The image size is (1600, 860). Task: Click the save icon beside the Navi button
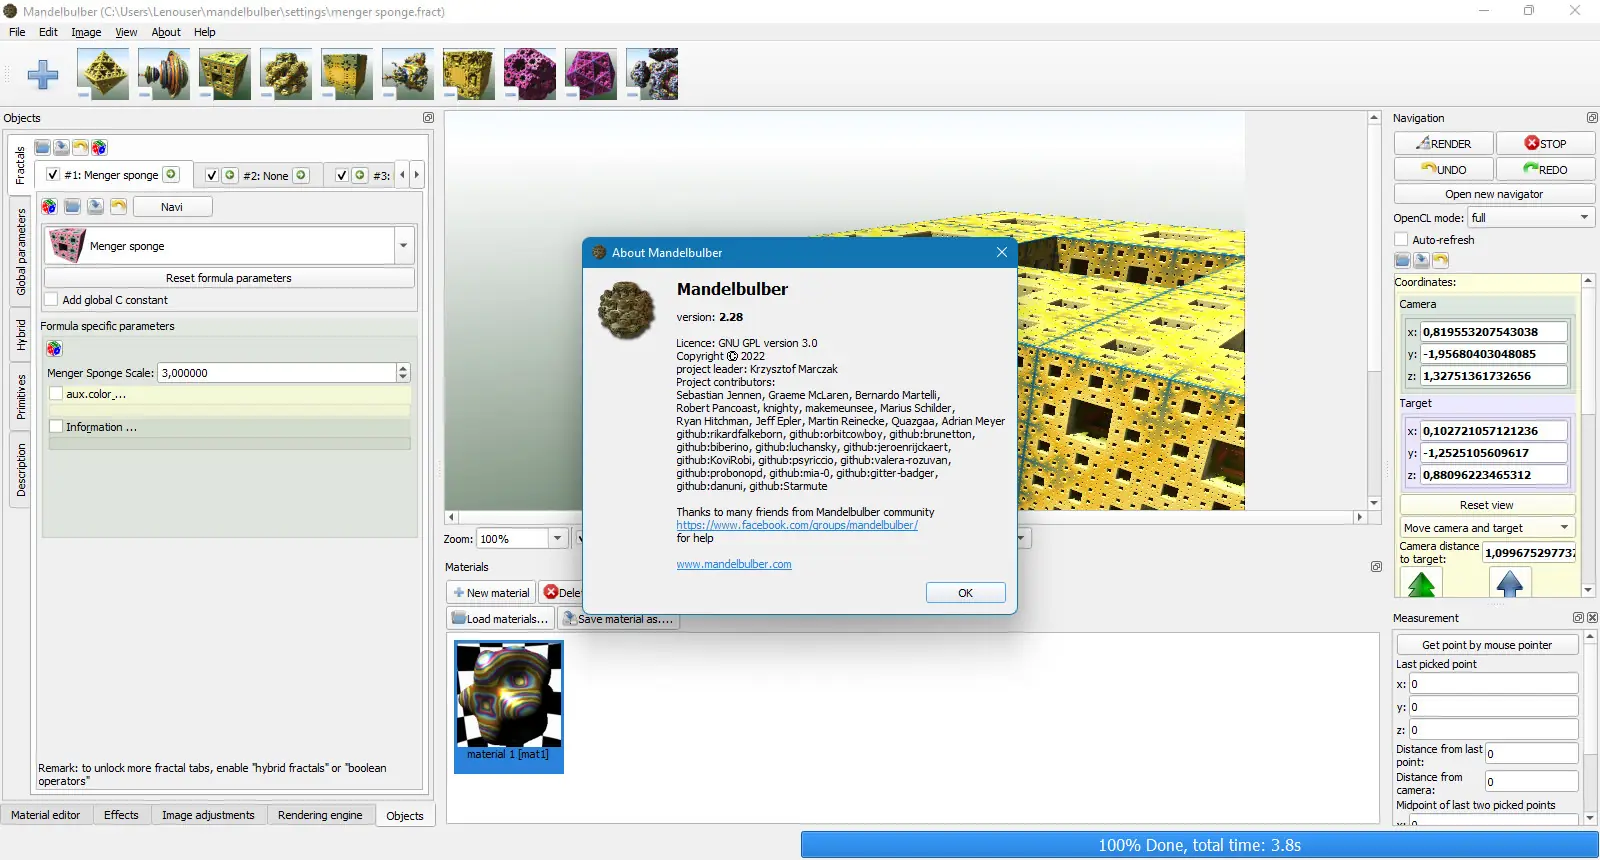95,207
